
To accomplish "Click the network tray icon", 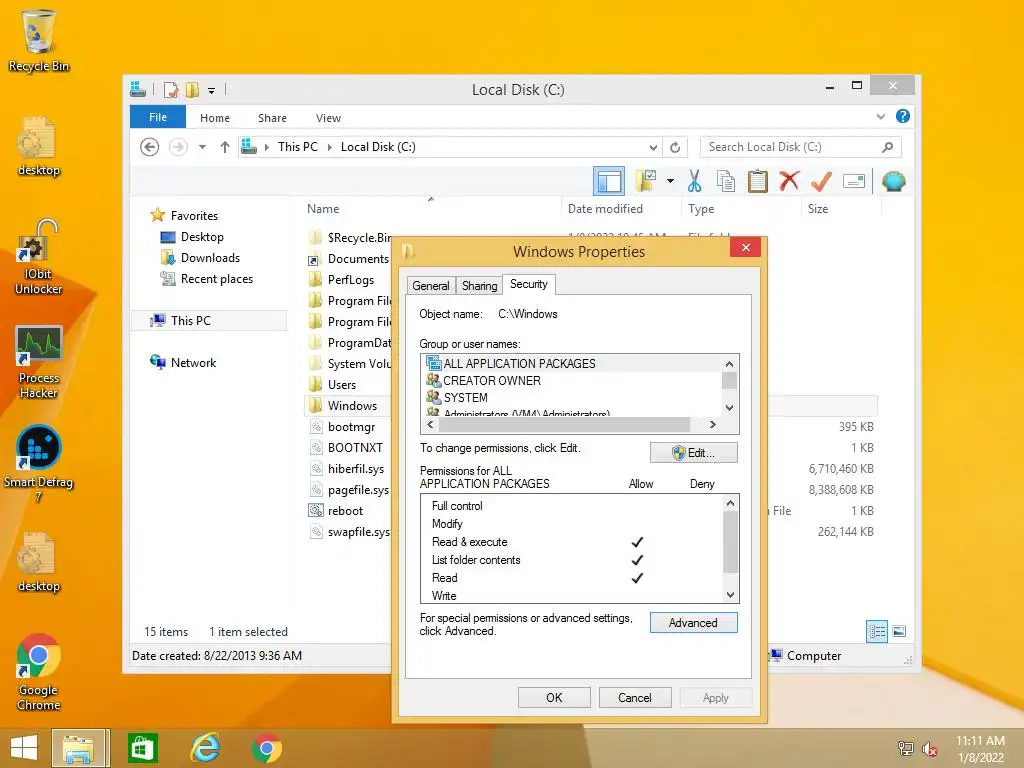I will (906, 749).
